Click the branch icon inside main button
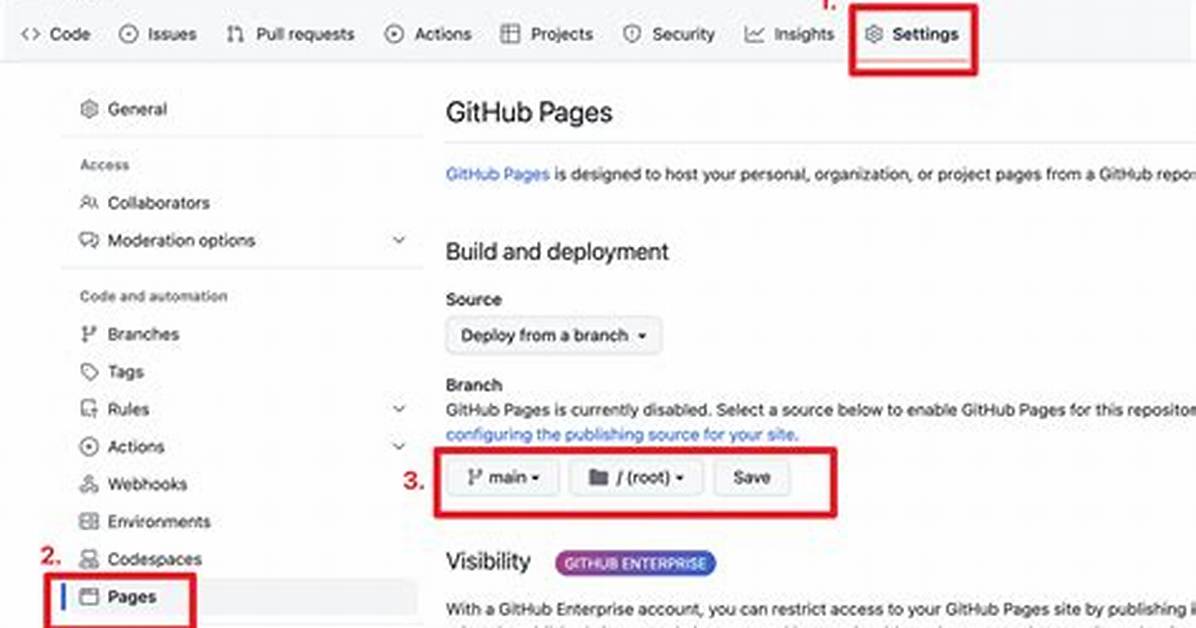Screen dimensions: 1196x628 (x=474, y=478)
